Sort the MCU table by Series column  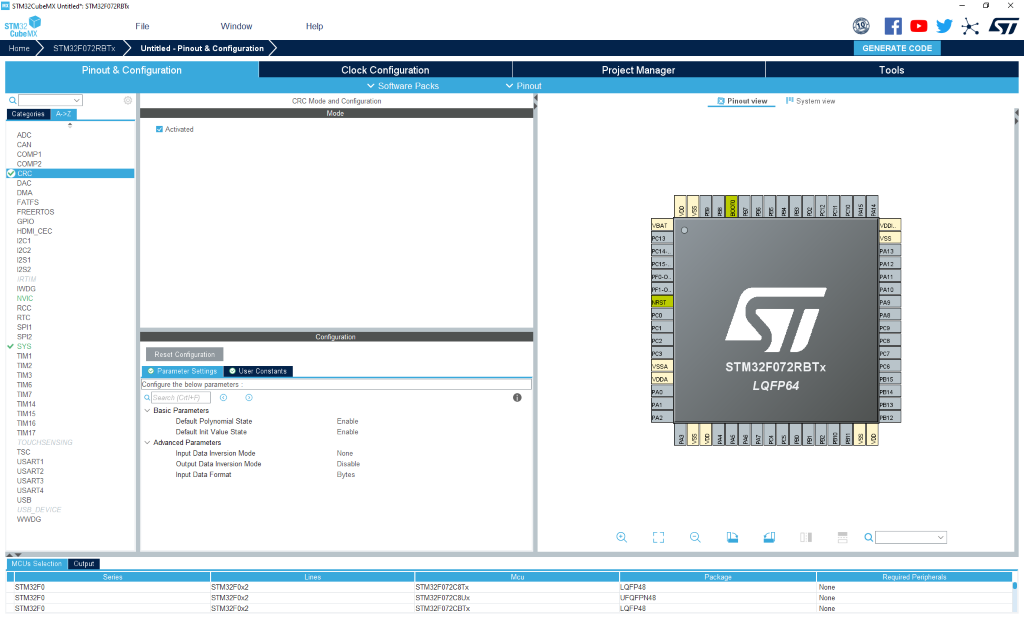point(112,577)
